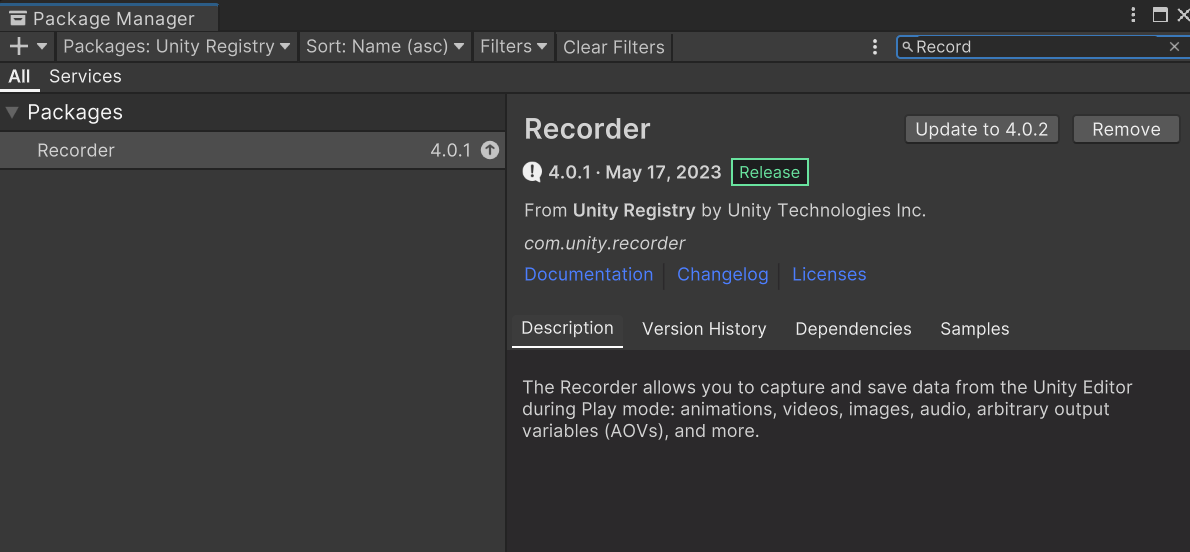Click the update-available arrow icon on Recorder
1190x552 pixels.
click(x=490, y=150)
